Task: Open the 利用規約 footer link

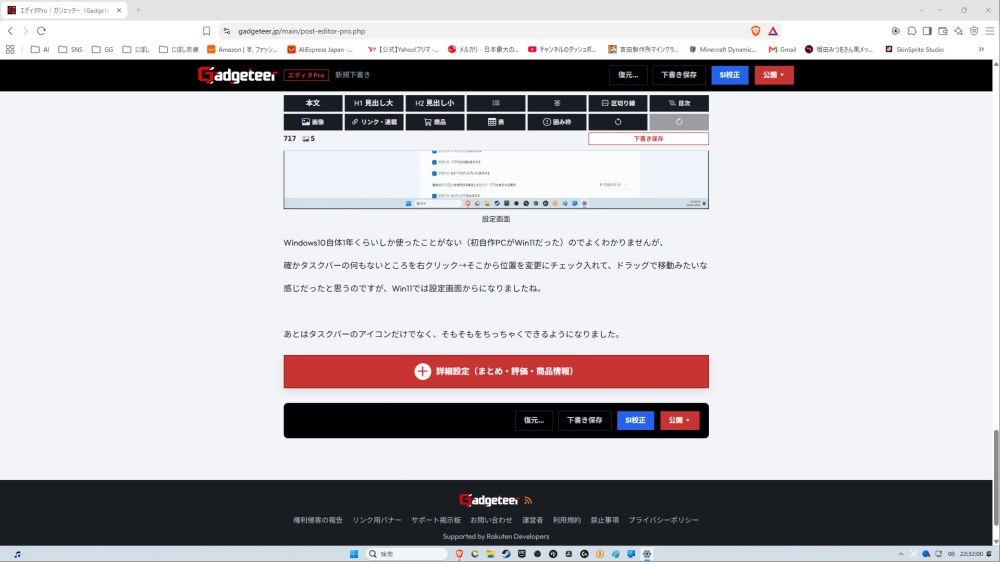Action: point(566,520)
